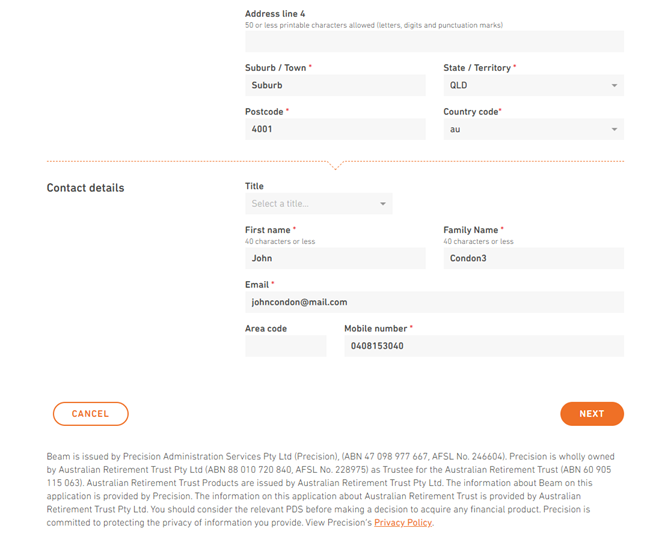Select the First name field with John
The image size is (659, 537).
(335, 258)
